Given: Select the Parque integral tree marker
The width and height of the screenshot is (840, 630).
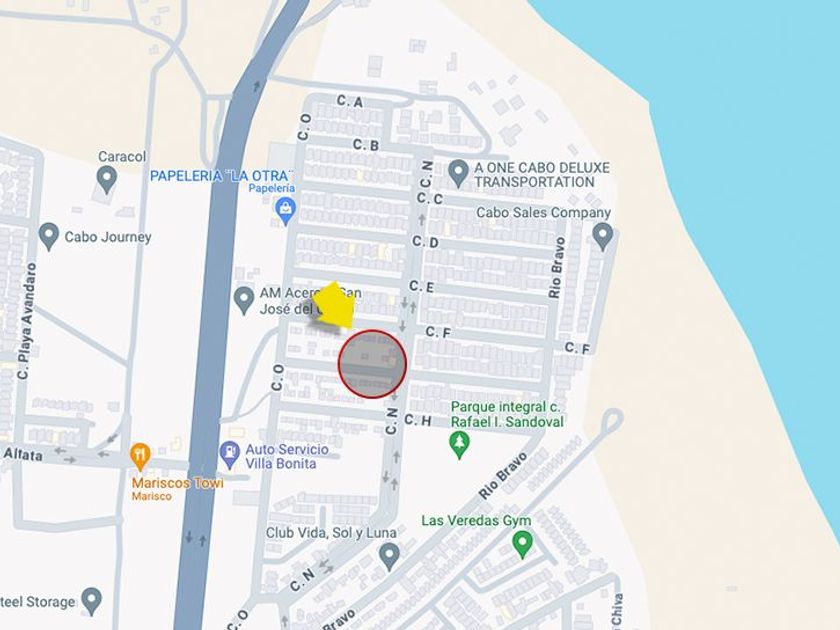Looking at the screenshot, I should [459, 445].
